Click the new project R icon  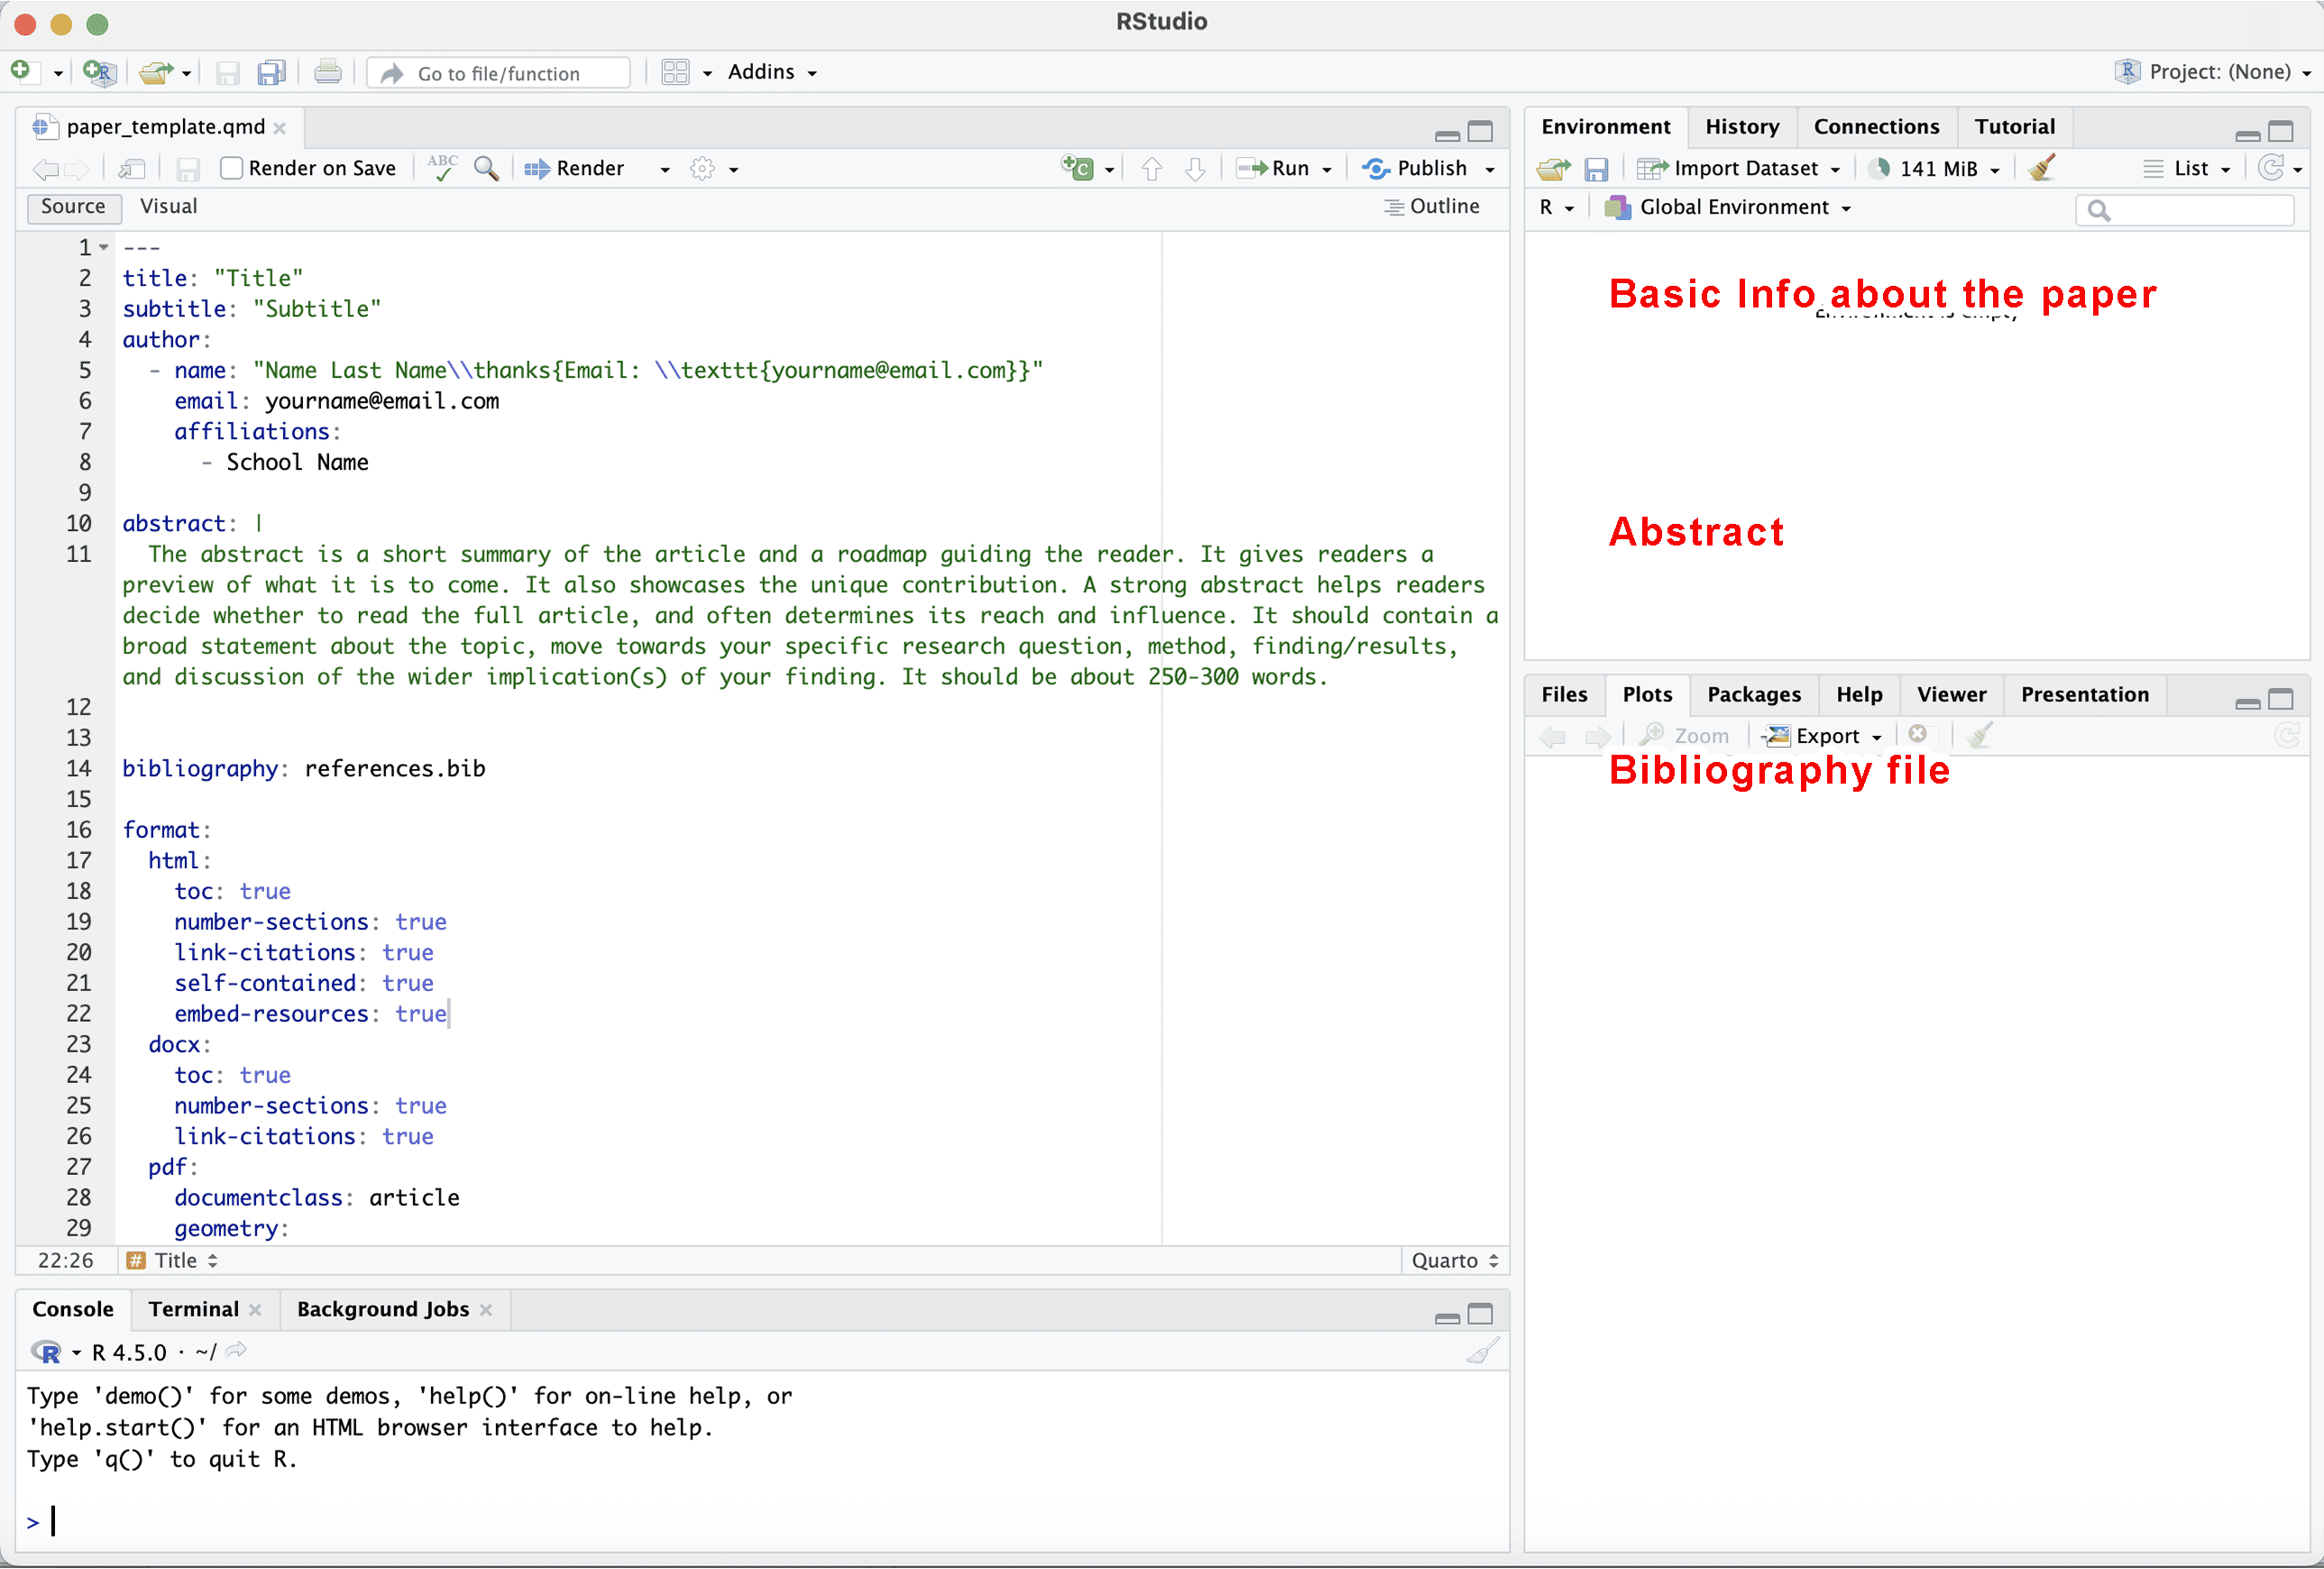[x=99, y=72]
